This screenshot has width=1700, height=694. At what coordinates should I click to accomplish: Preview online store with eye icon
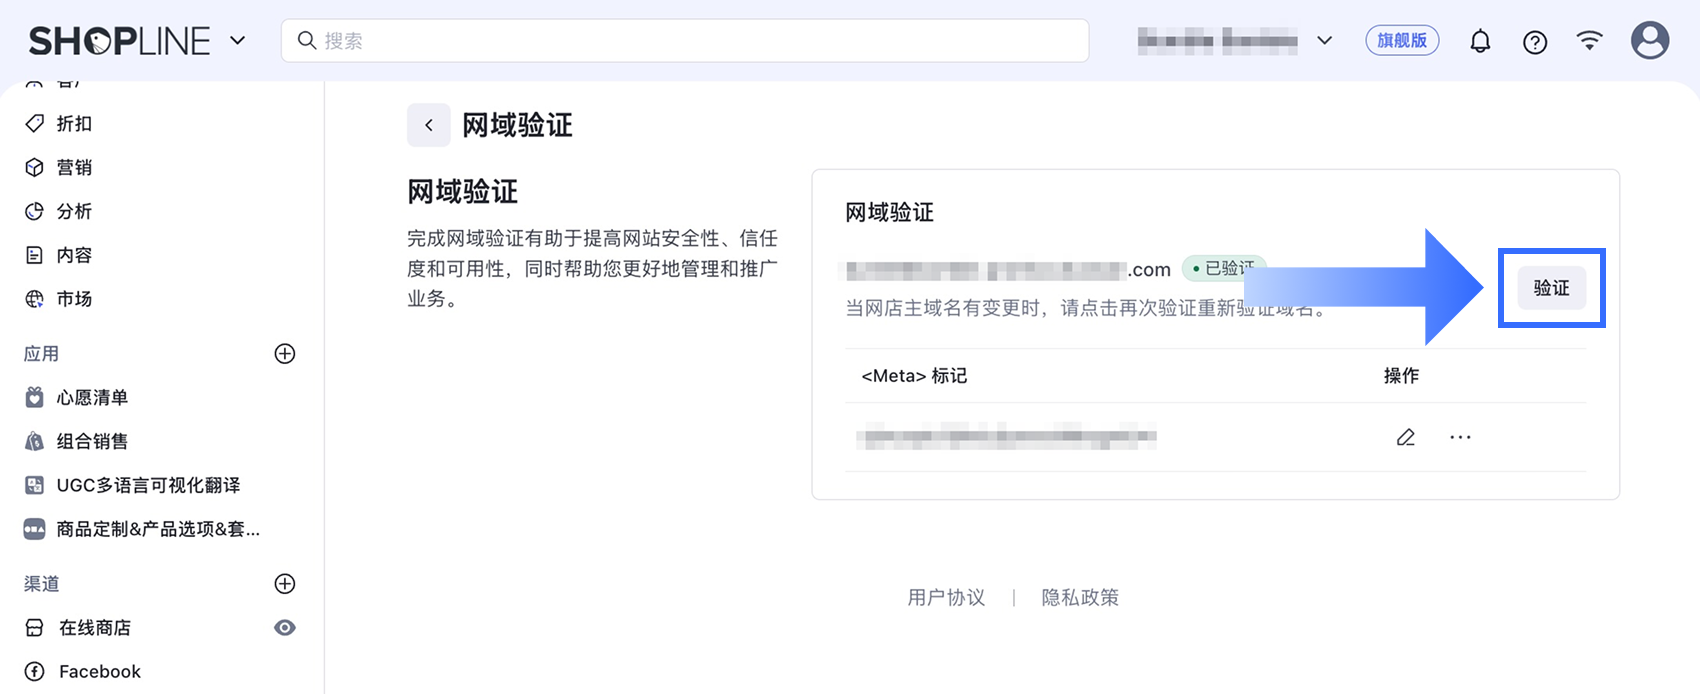[x=285, y=628]
